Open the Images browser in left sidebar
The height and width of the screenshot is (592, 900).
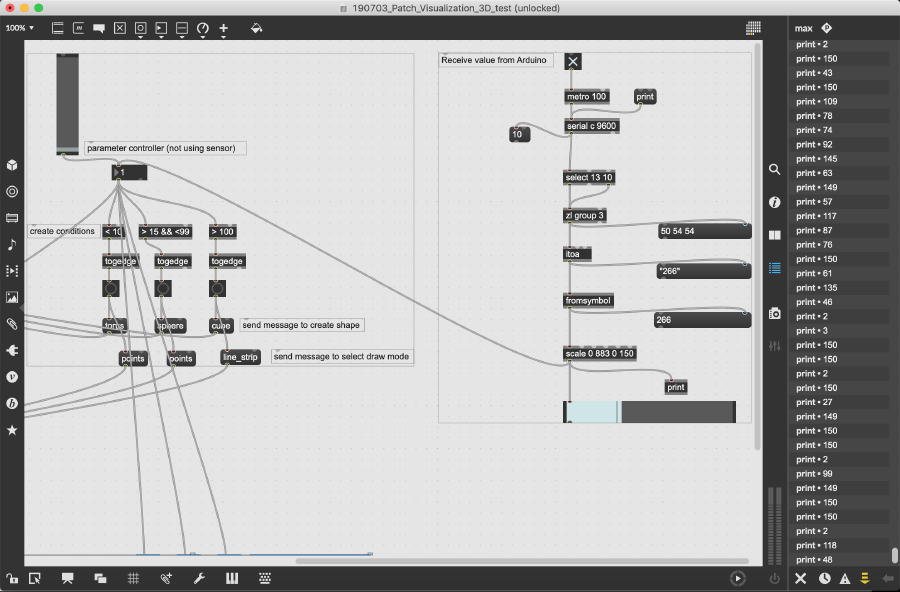[12, 297]
